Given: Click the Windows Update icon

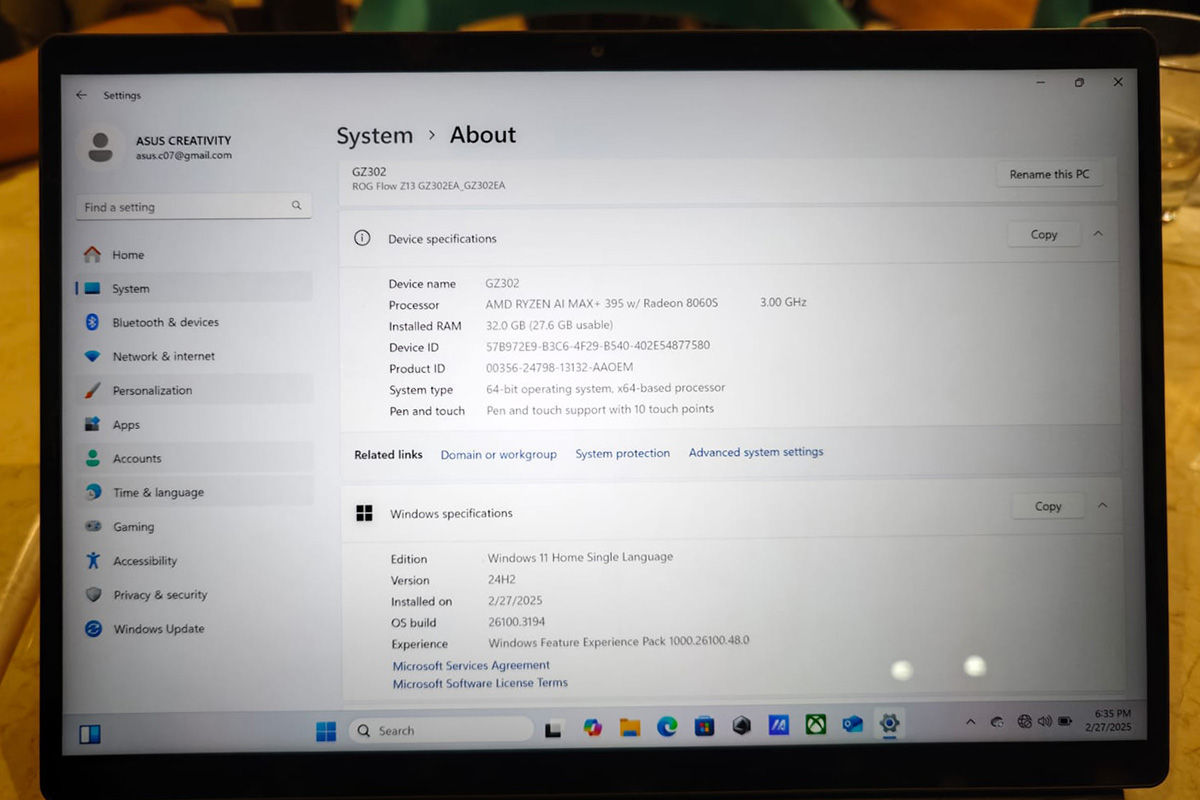Looking at the screenshot, I should point(93,628).
